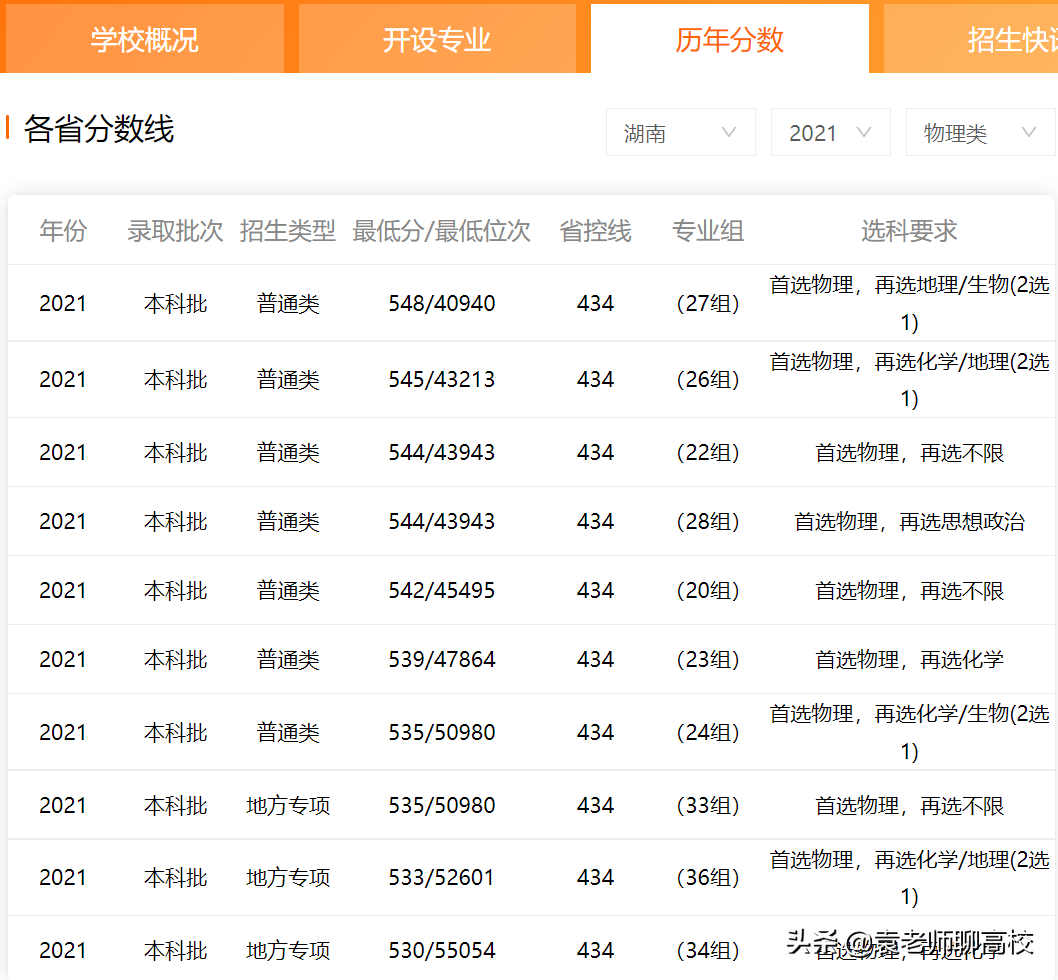Click the chevron arrow on the 物理类 selector
1058x980 pixels.
click(x=1029, y=131)
